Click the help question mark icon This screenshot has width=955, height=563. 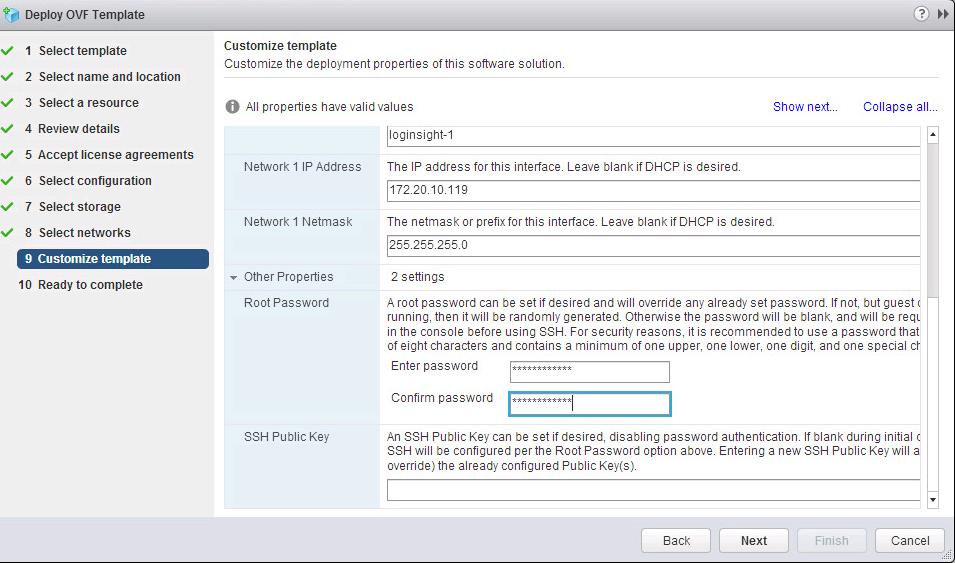coord(921,14)
